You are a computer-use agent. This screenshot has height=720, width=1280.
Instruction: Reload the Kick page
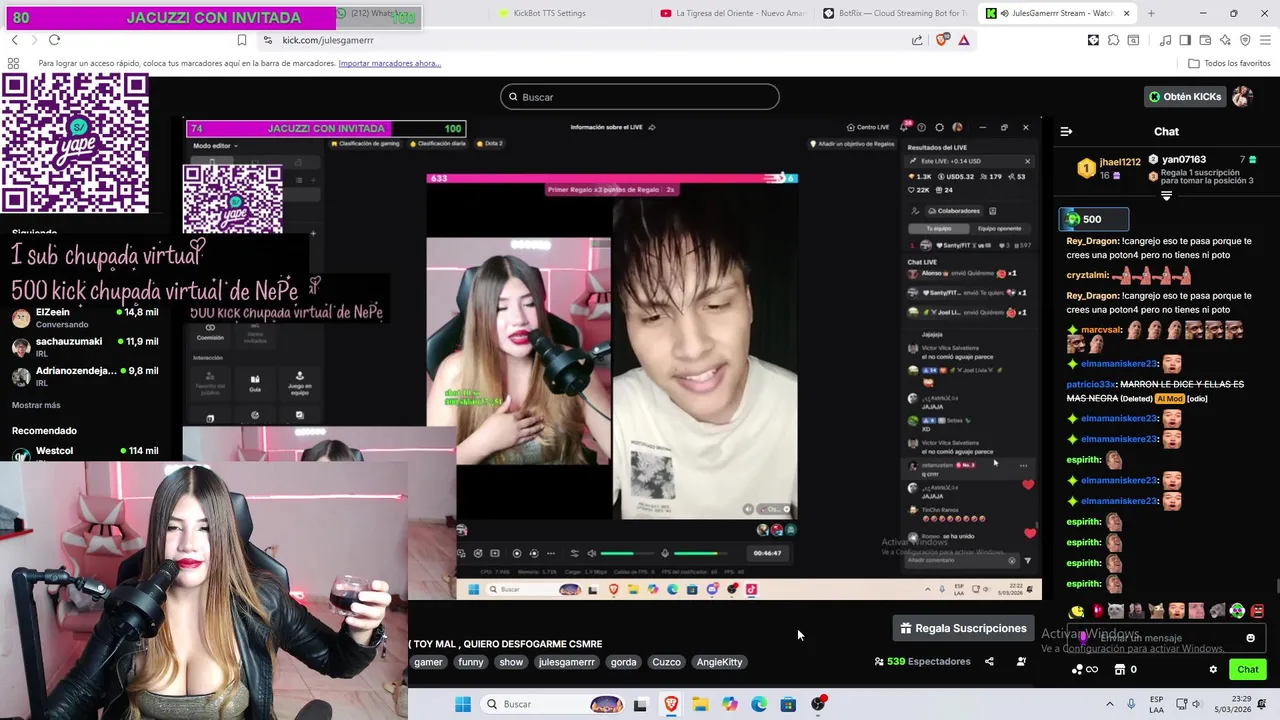54,40
